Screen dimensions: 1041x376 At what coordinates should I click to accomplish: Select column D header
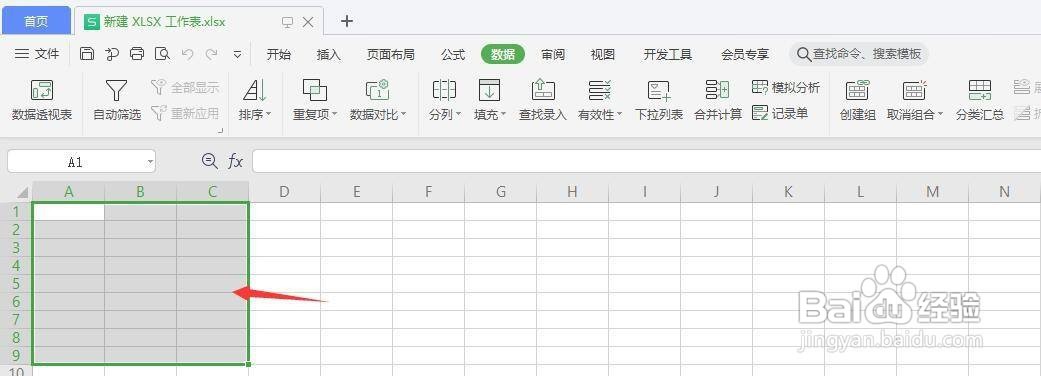tap(284, 192)
